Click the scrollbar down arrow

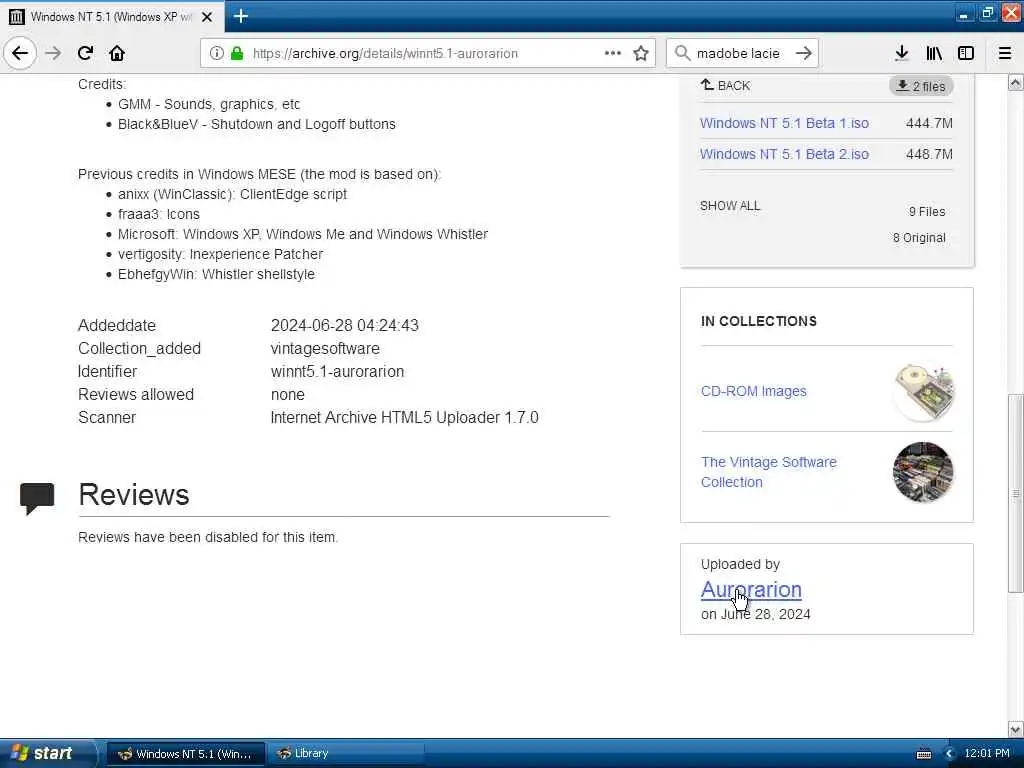click(x=1015, y=729)
